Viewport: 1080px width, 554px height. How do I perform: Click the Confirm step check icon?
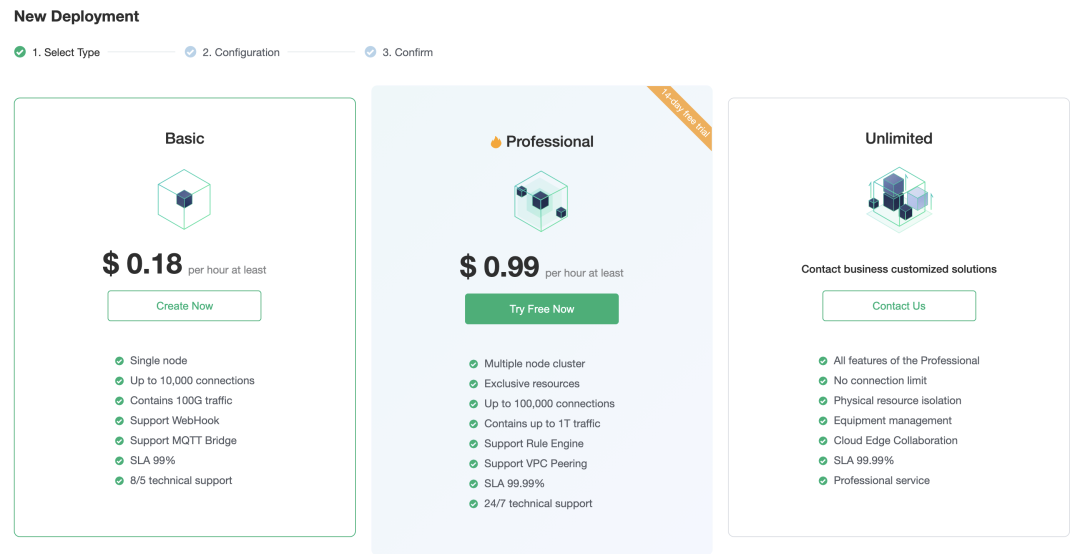(370, 52)
